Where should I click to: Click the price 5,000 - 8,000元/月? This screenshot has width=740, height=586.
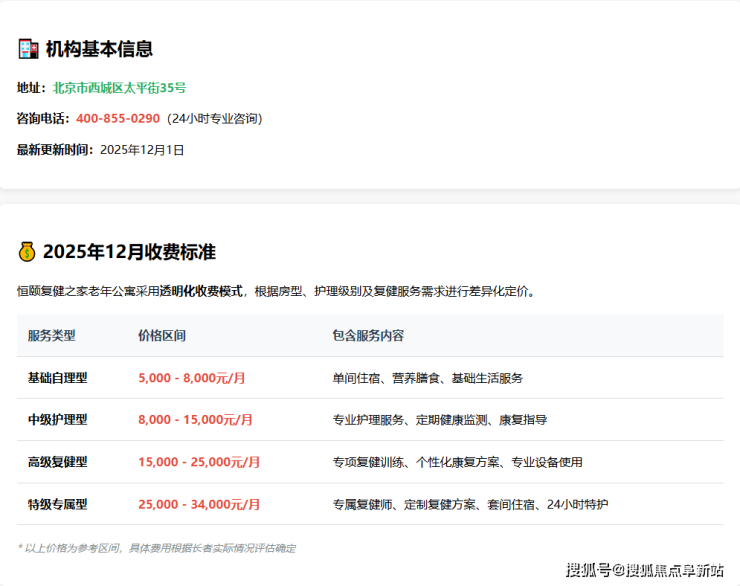192,378
